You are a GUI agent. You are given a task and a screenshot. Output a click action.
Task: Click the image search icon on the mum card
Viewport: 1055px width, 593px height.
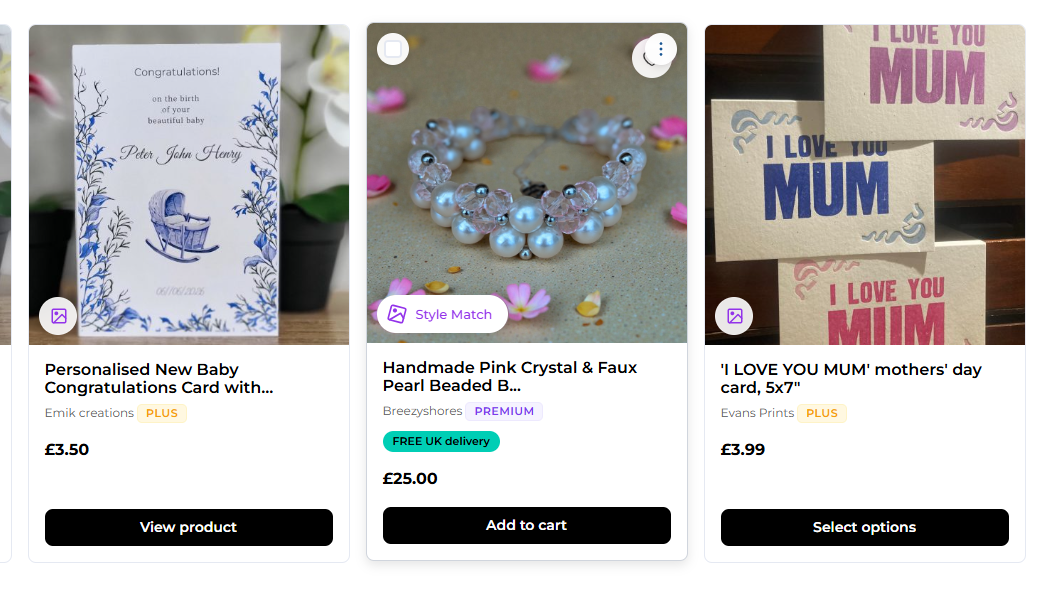click(734, 316)
